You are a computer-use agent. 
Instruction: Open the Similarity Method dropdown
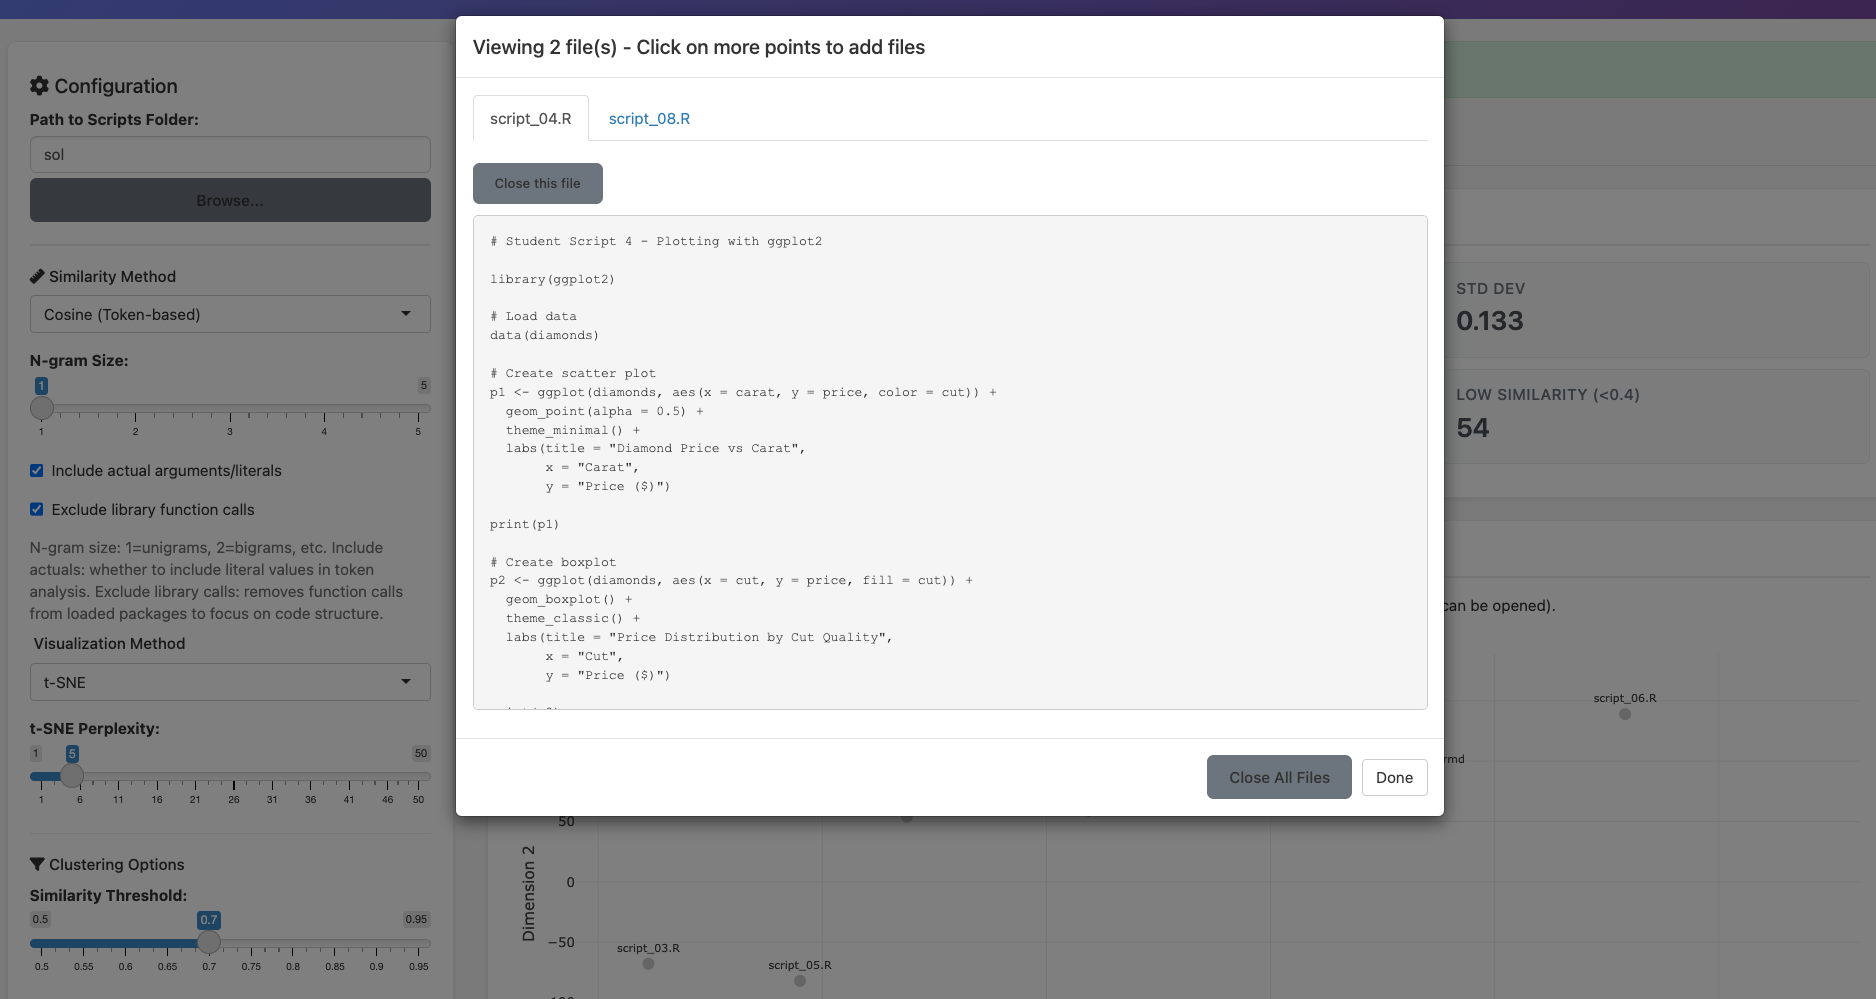point(229,314)
